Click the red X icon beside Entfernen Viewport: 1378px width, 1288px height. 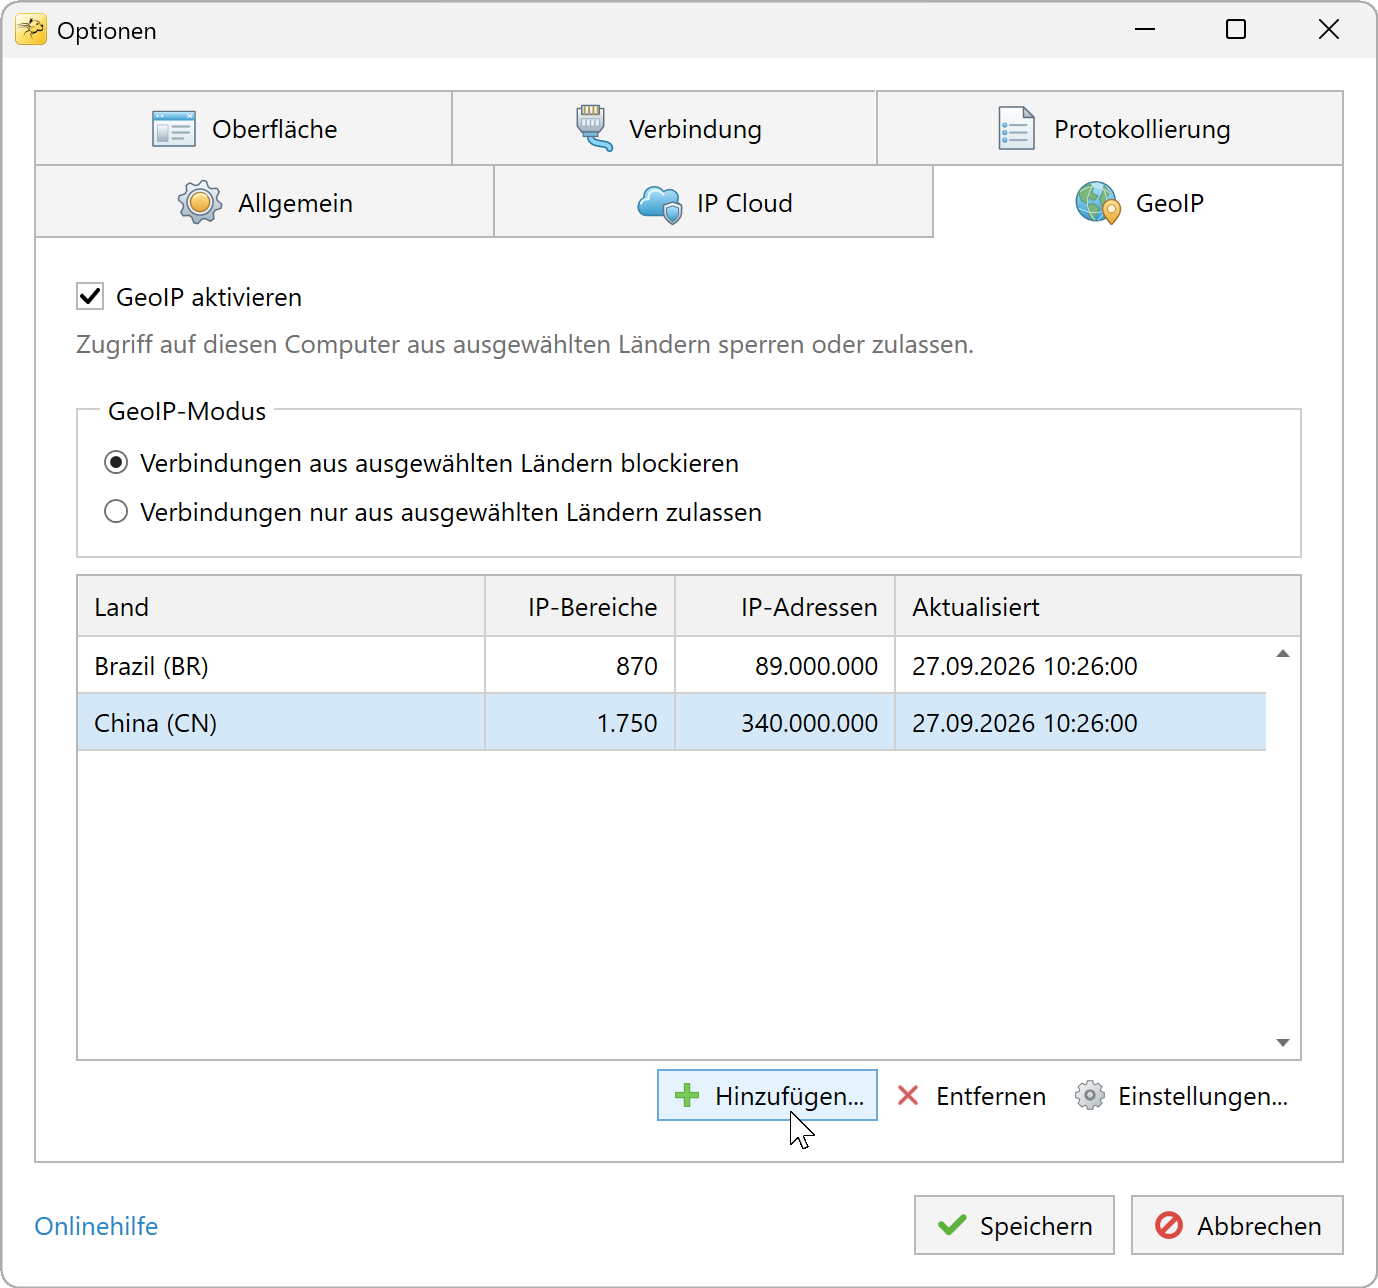[908, 1095]
